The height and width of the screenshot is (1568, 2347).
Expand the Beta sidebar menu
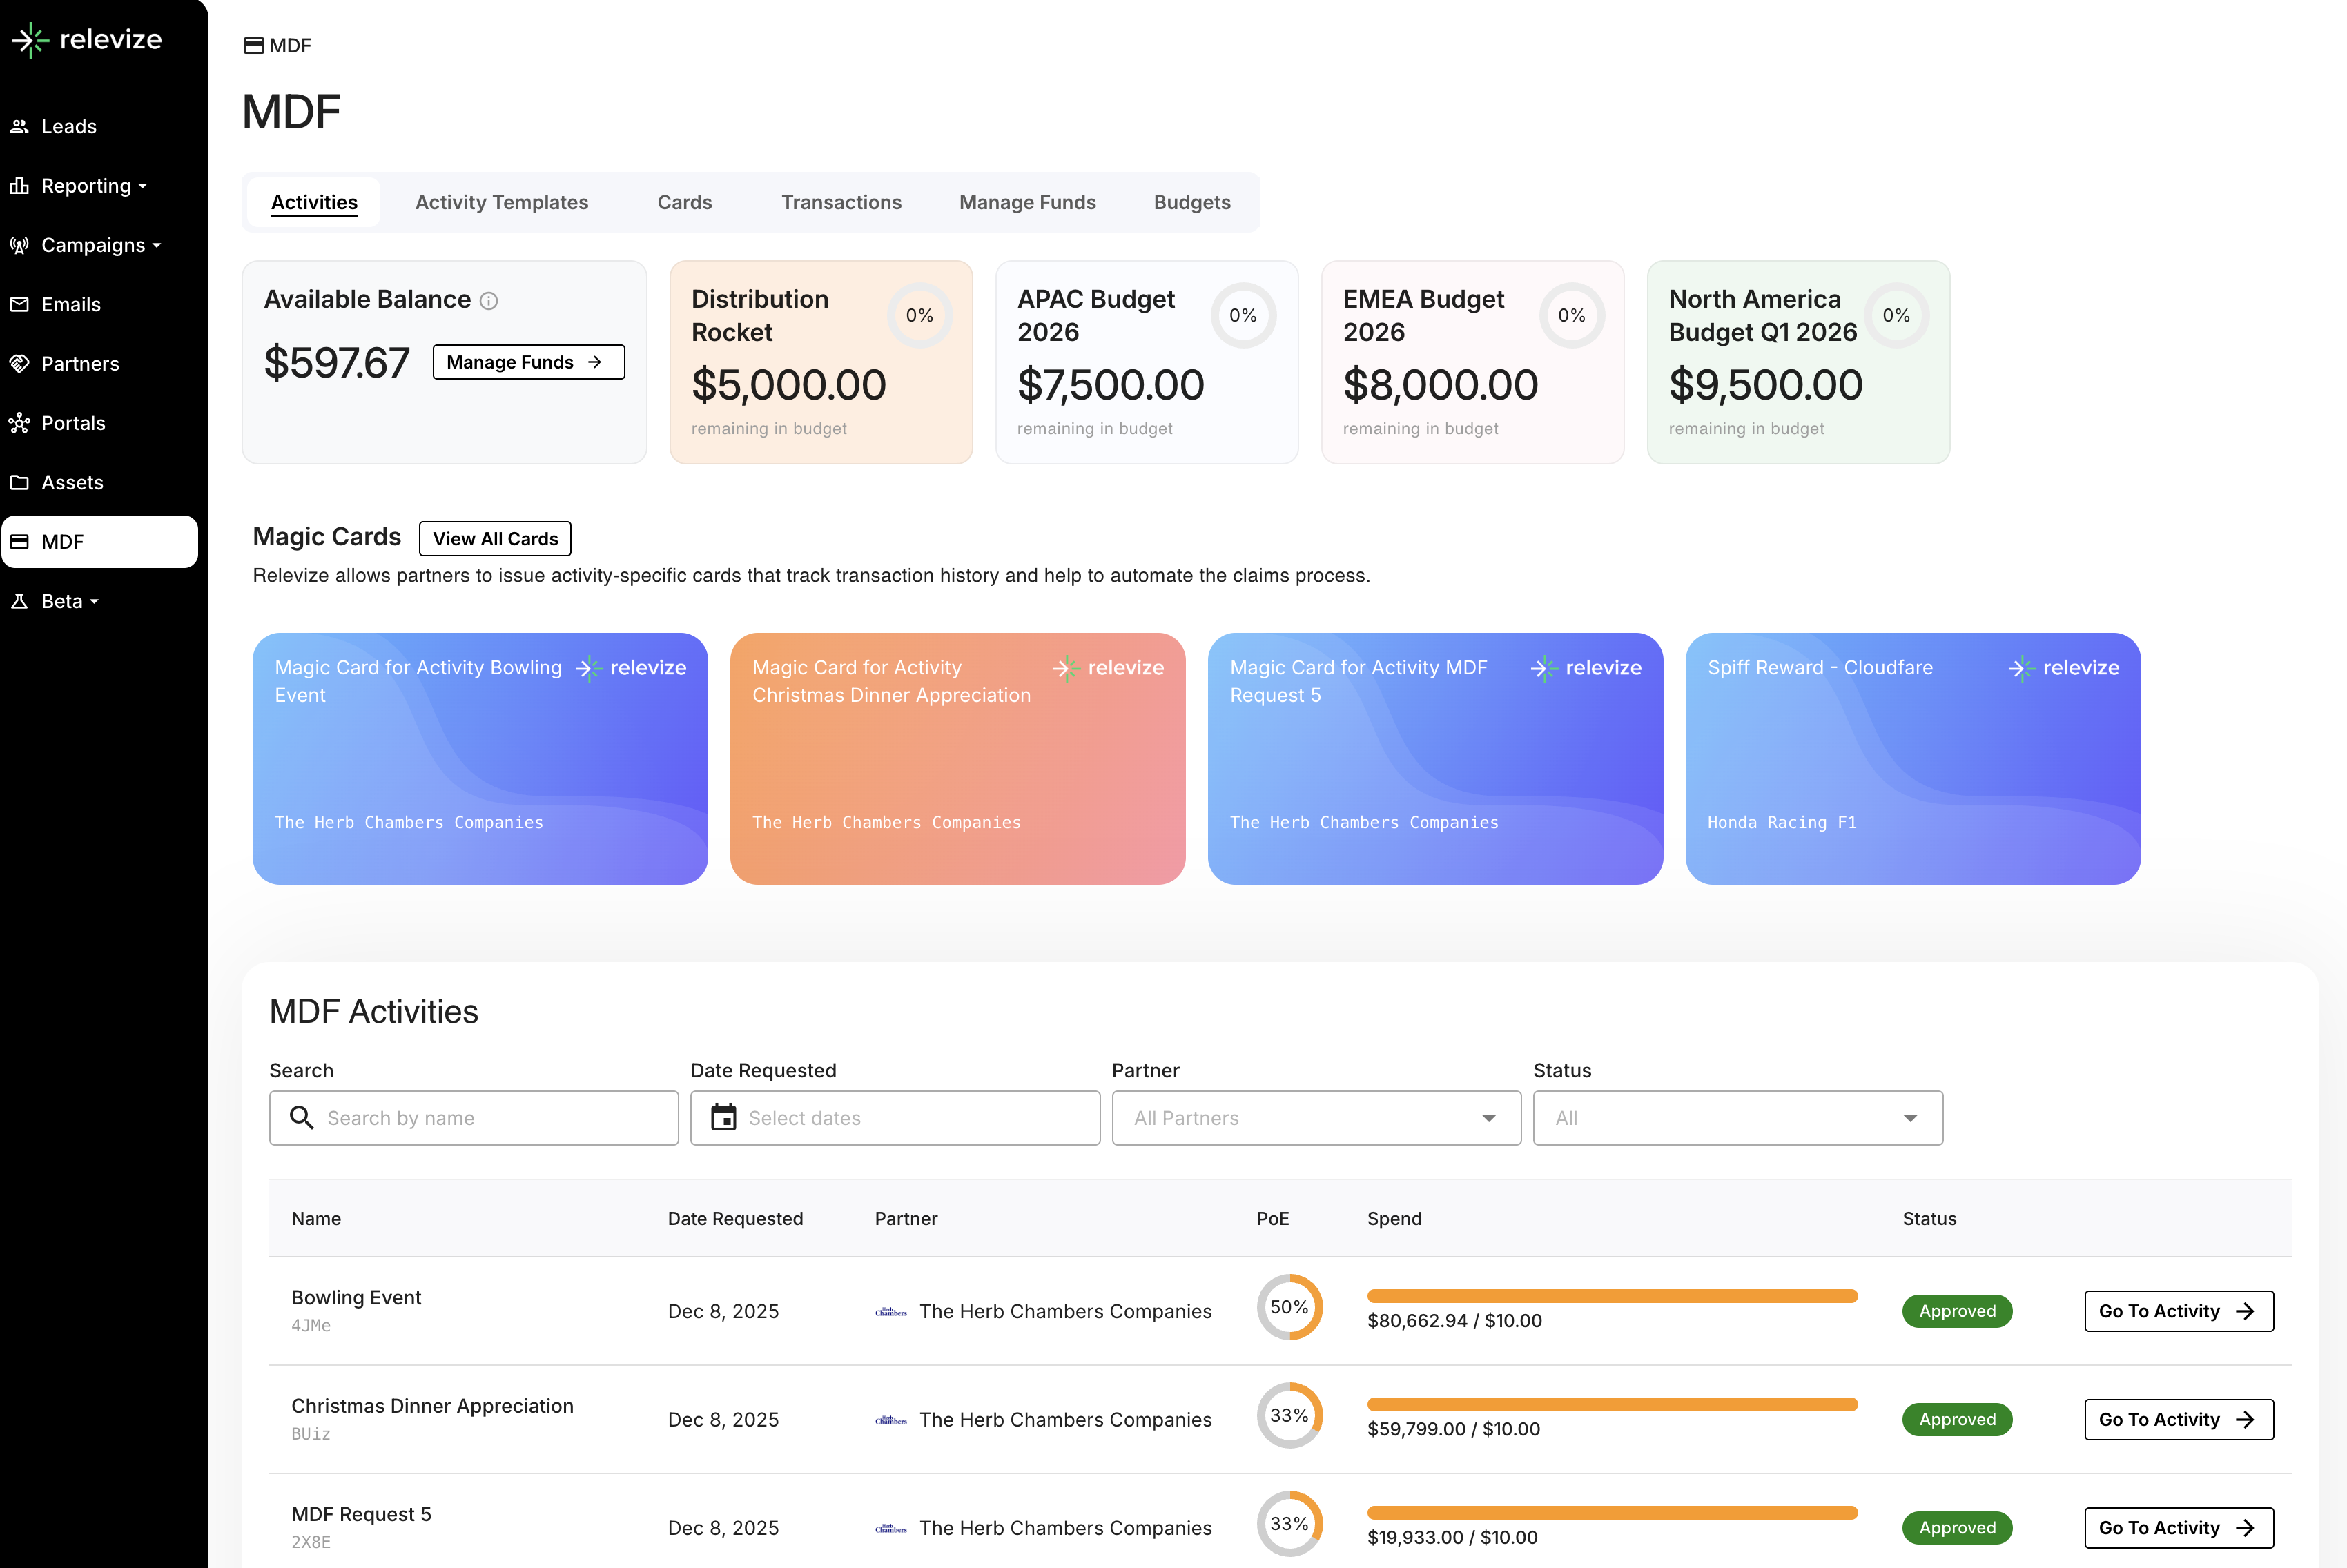pos(69,601)
